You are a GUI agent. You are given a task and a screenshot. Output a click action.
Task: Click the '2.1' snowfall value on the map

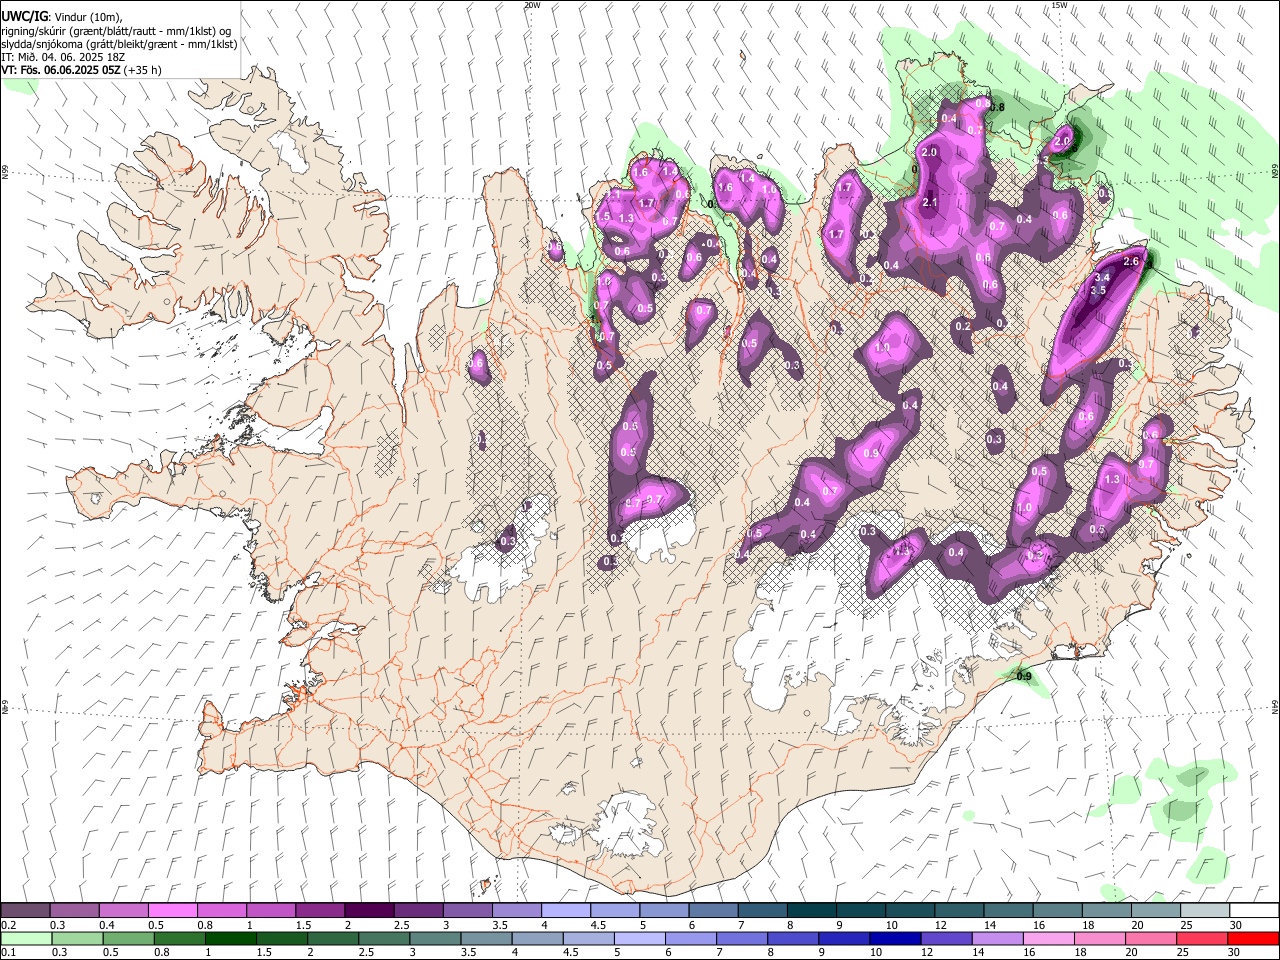coord(929,203)
